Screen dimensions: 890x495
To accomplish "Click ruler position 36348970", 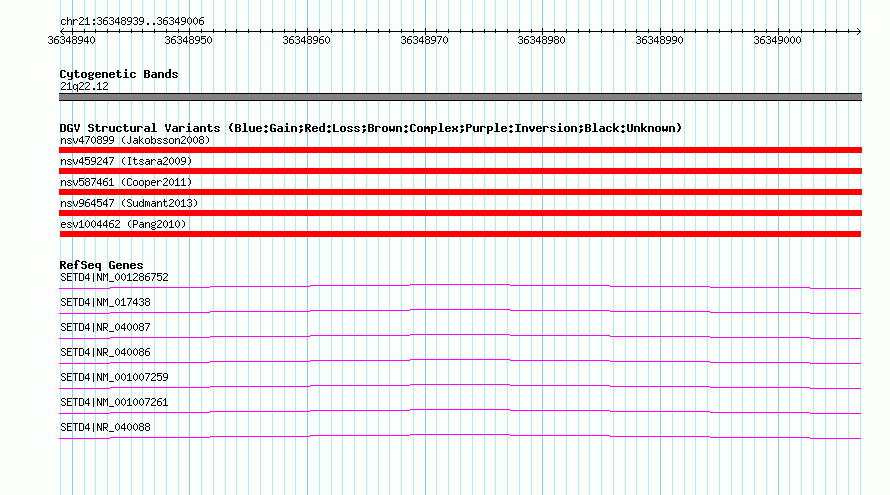I will (425, 40).
